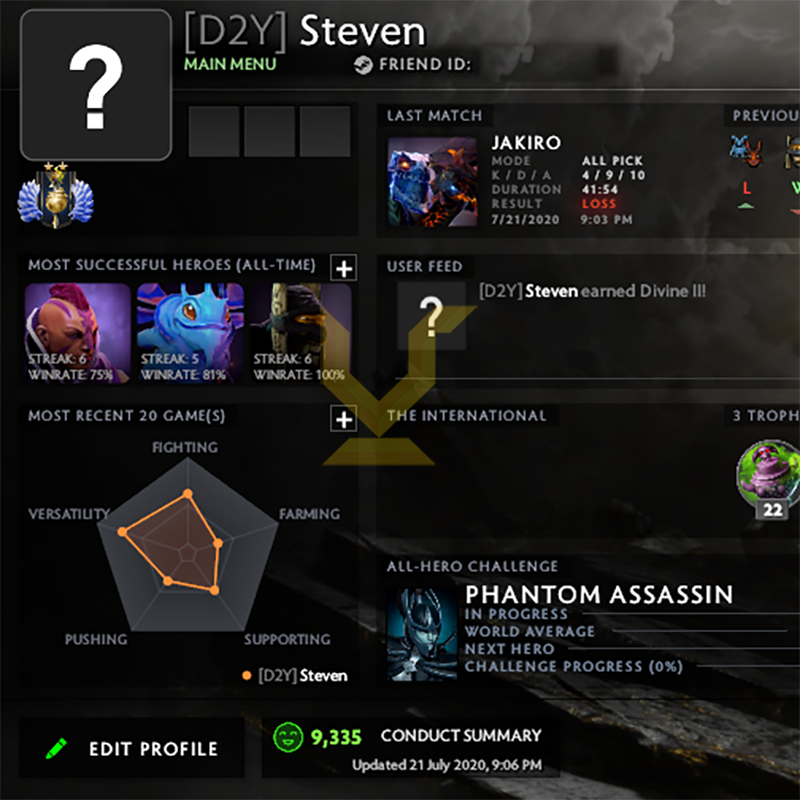
Task: Click the user feed avatar placeholder
Action: [432, 316]
